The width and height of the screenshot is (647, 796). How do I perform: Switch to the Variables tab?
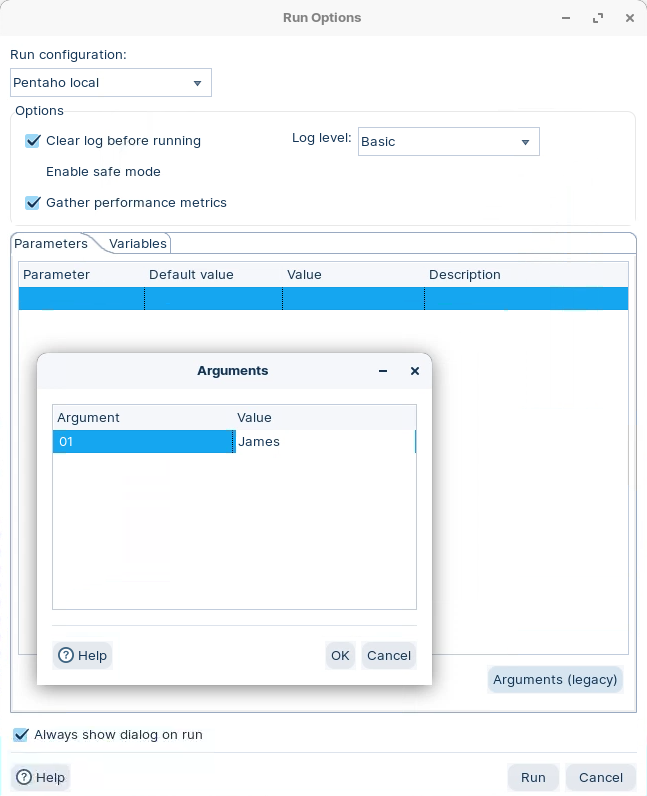[x=138, y=243]
